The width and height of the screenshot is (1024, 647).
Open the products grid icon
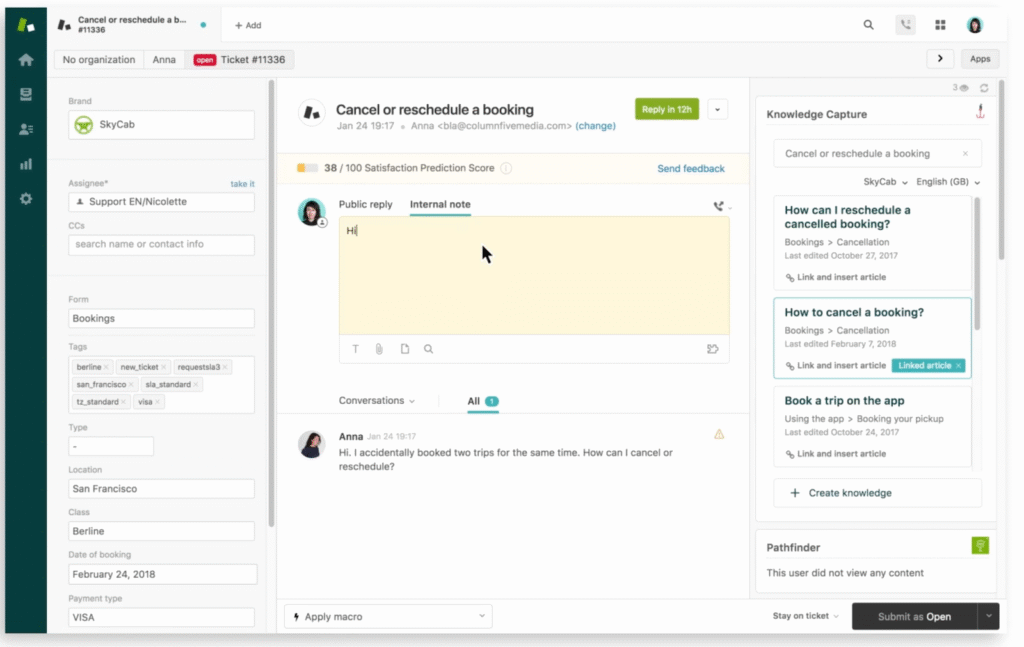(x=940, y=25)
